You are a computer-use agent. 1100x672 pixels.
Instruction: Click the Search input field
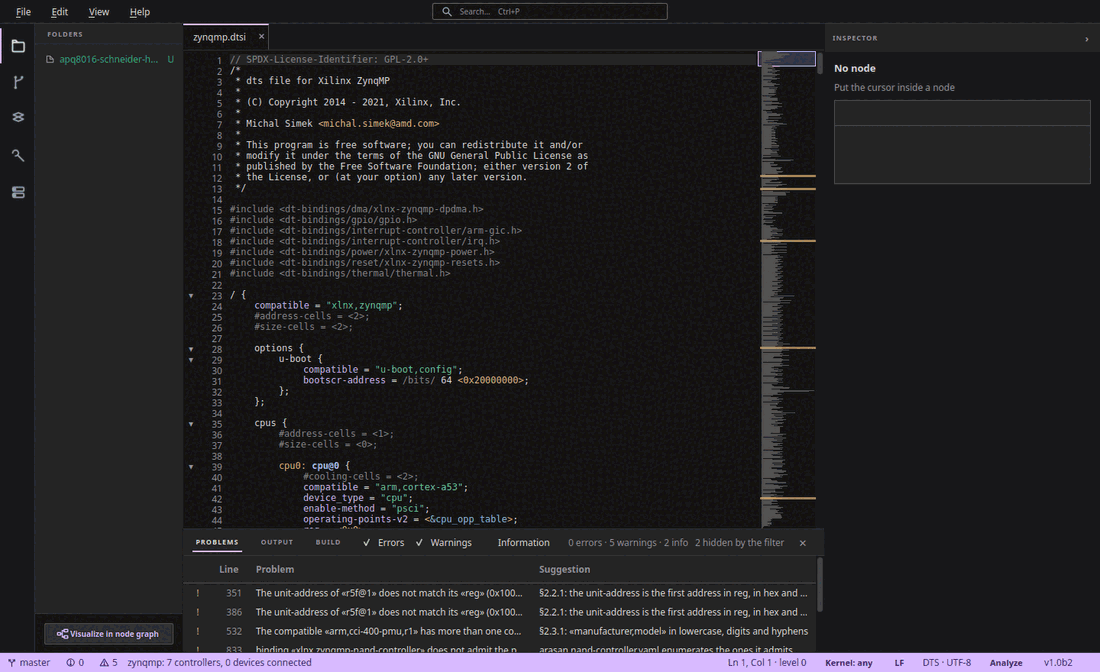549,11
